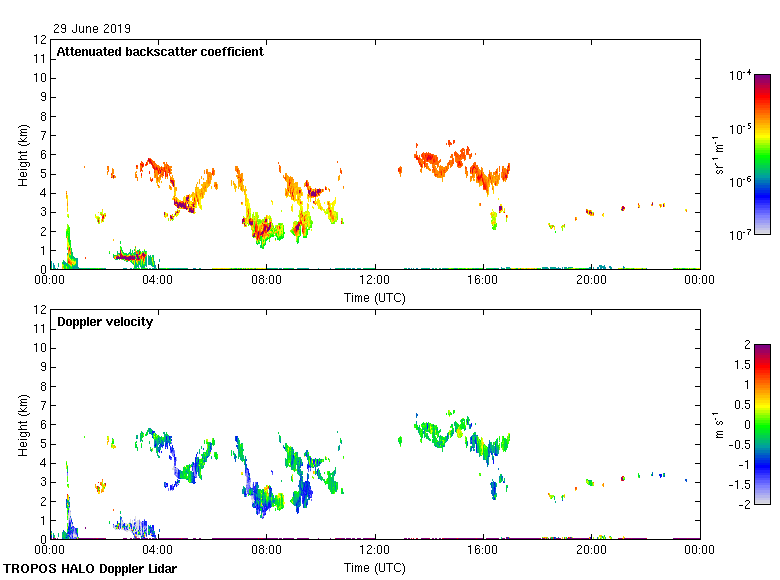Viewport: 780px width, 580px height.
Task: Click the 10^-7 label on backscatter color bar
Action: tap(740, 235)
